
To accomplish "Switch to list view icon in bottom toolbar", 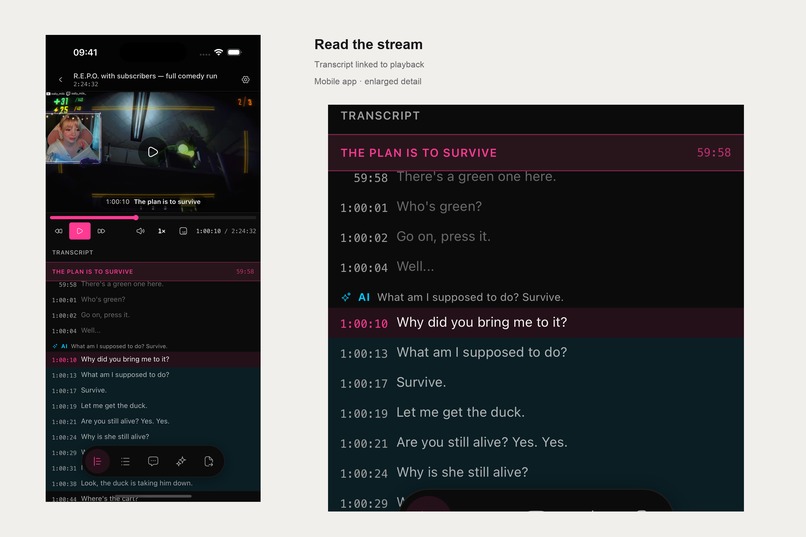I will 125,461.
